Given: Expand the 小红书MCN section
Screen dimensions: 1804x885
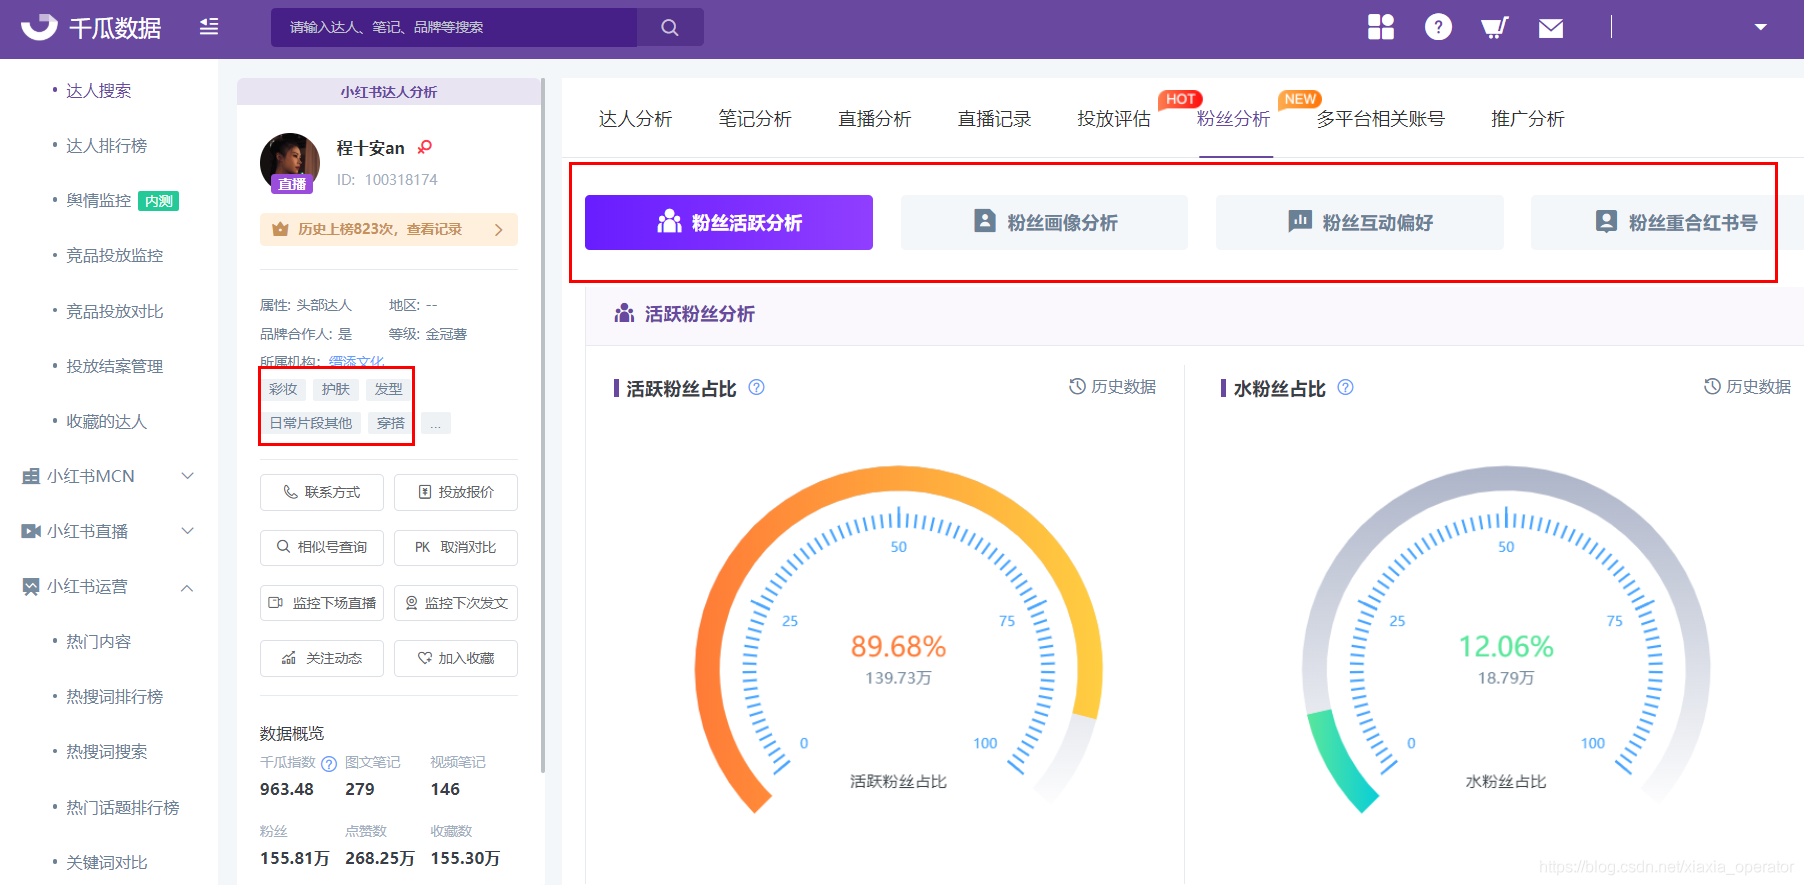Looking at the screenshot, I should (x=108, y=476).
